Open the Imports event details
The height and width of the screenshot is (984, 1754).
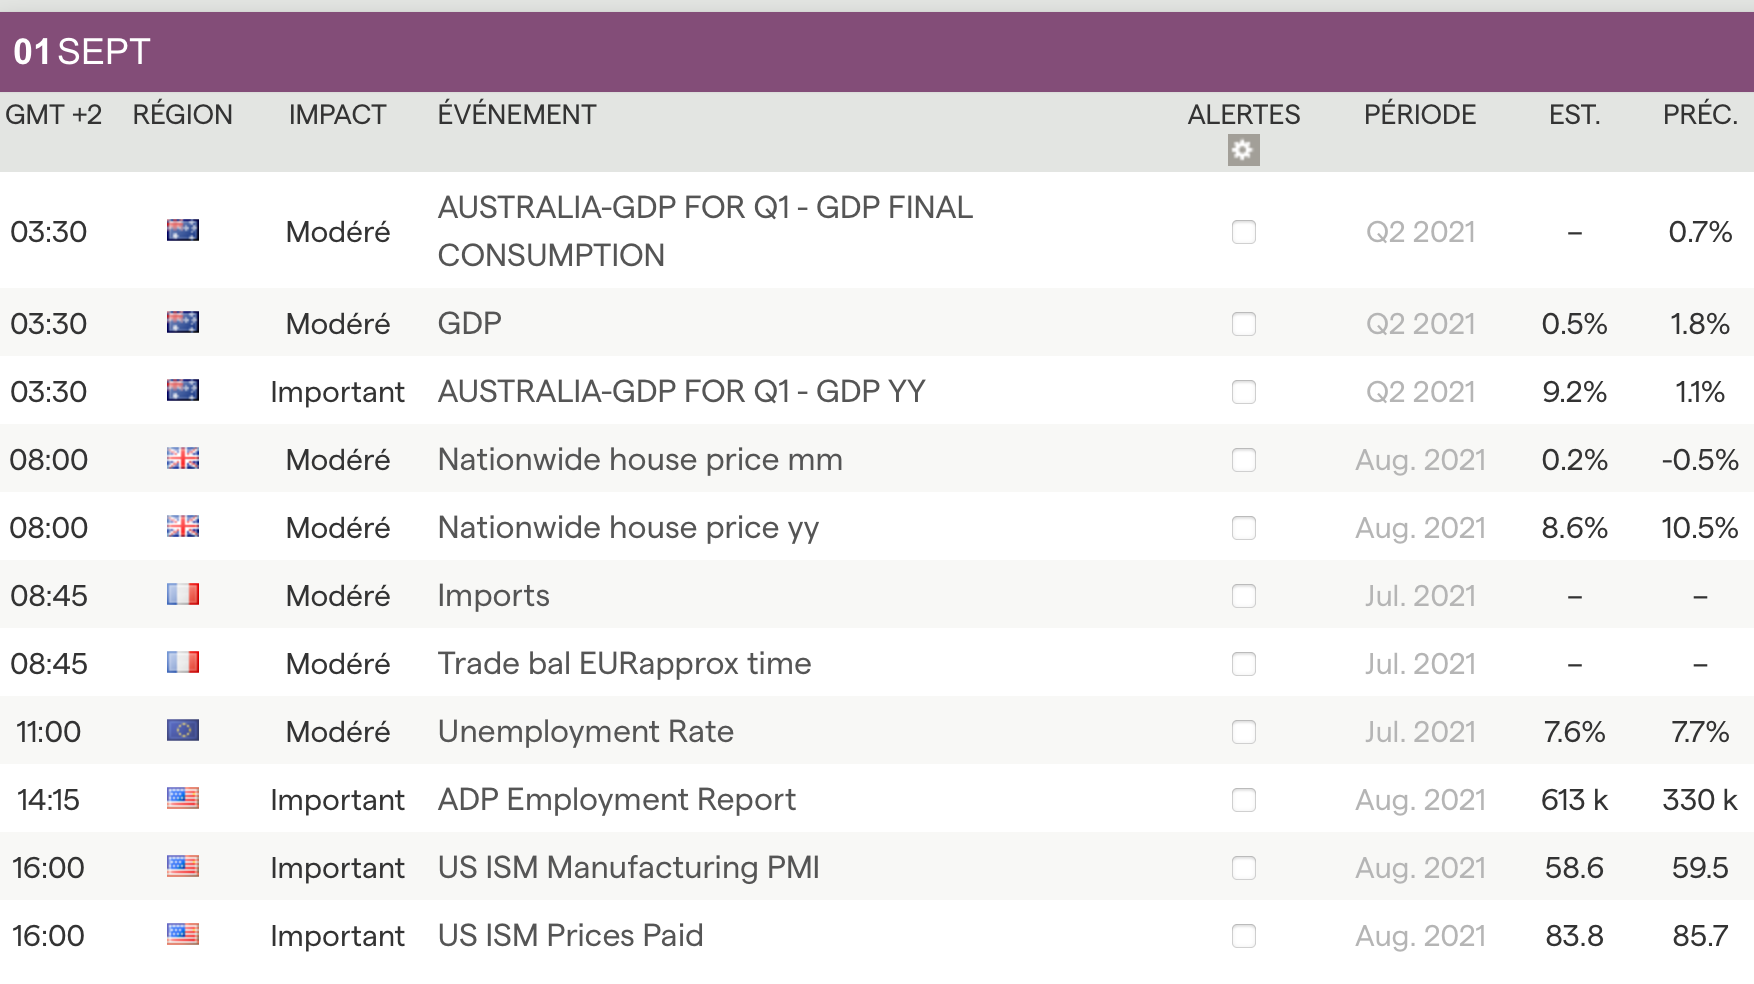[493, 595]
